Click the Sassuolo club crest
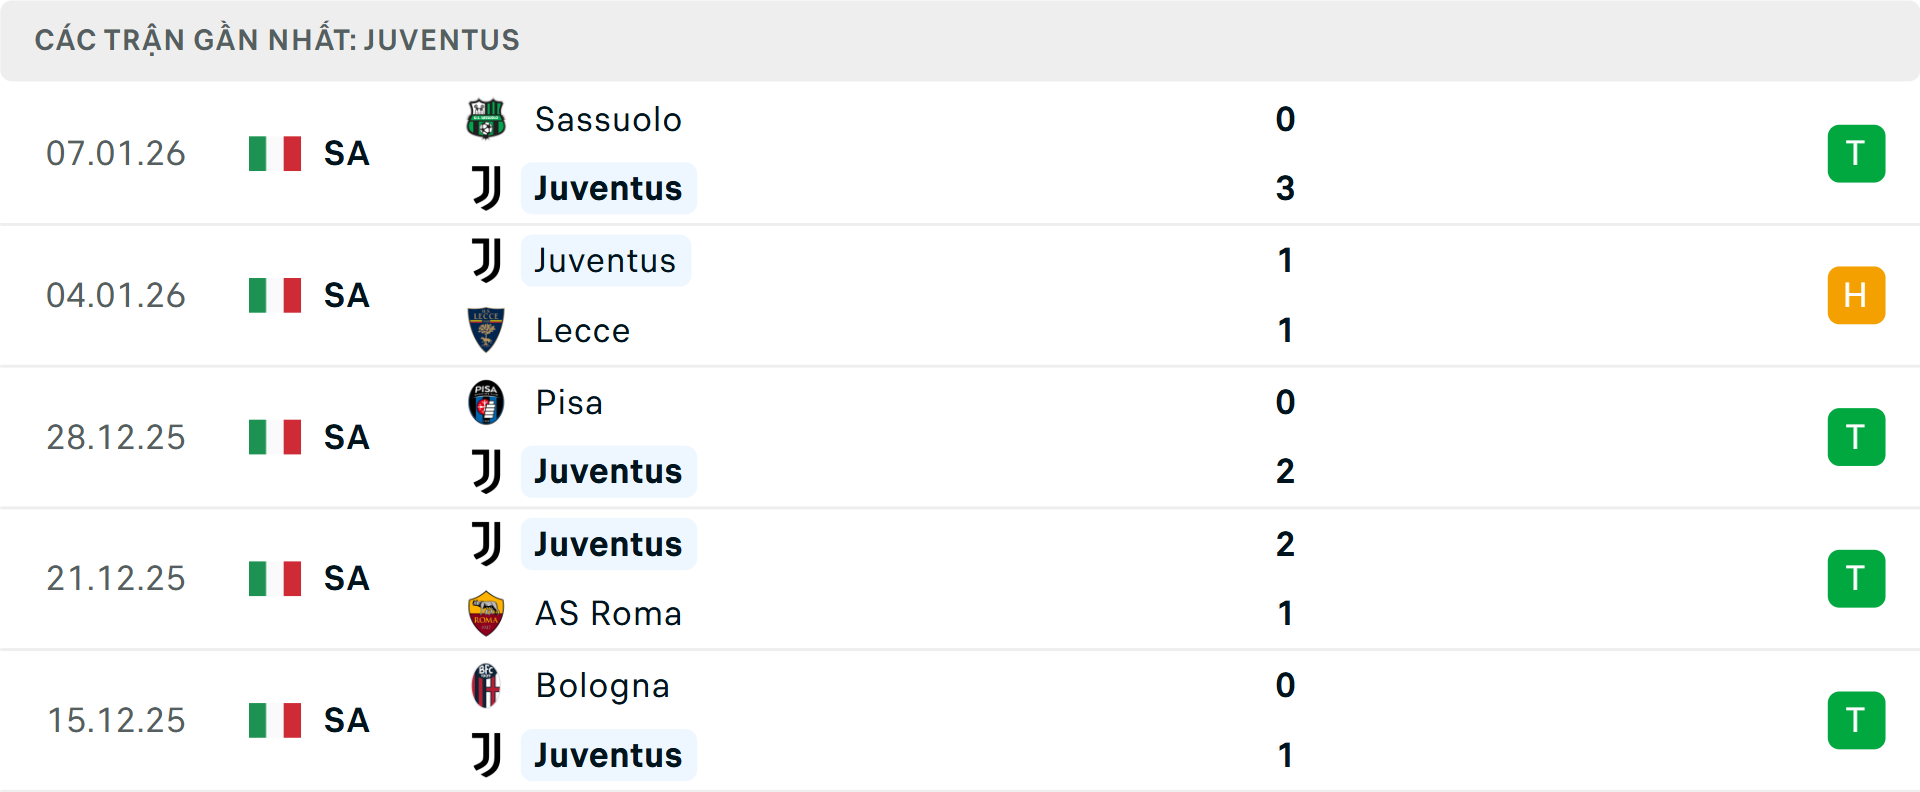The image size is (1920, 792). pyautogui.click(x=486, y=119)
